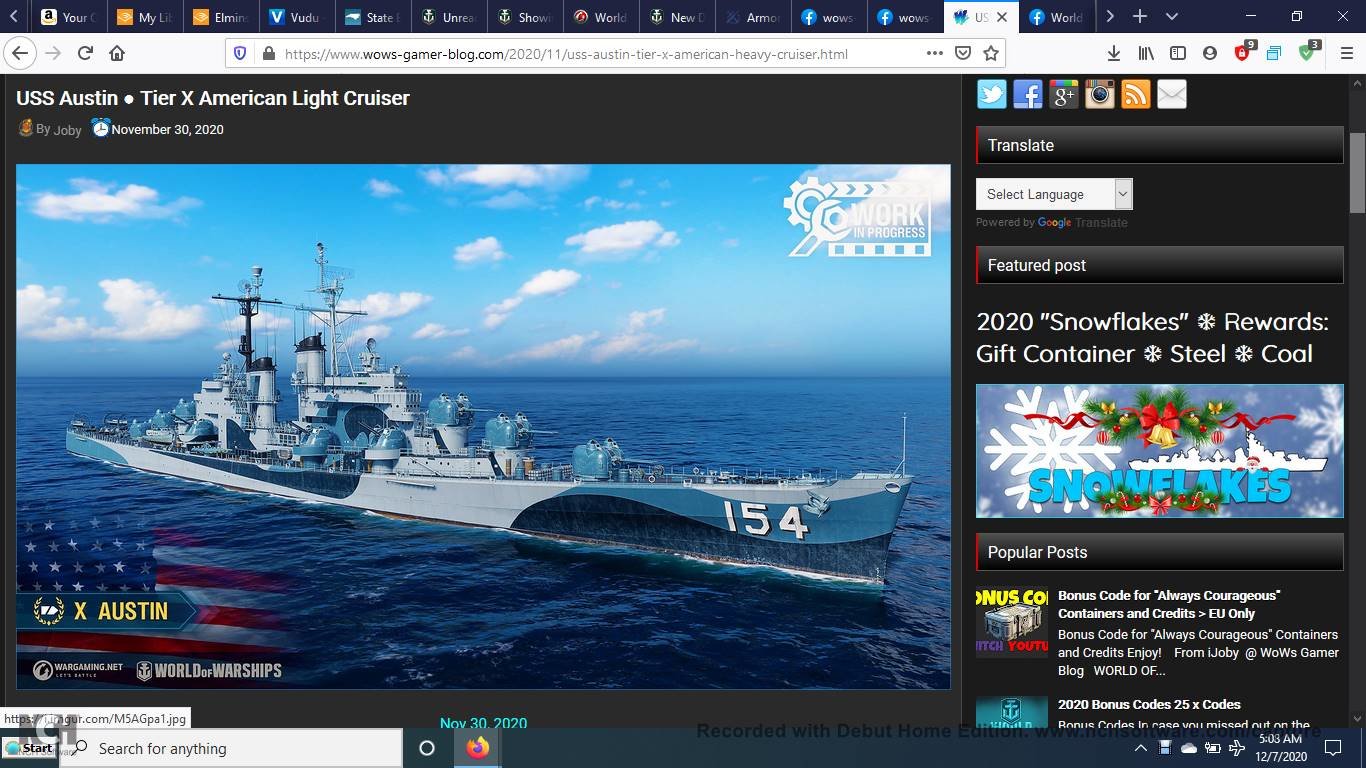Screen dimensions: 1366x768
Task: Open tracking protection shield in address bar
Action: pyautogui.click(x=240, y=54)
